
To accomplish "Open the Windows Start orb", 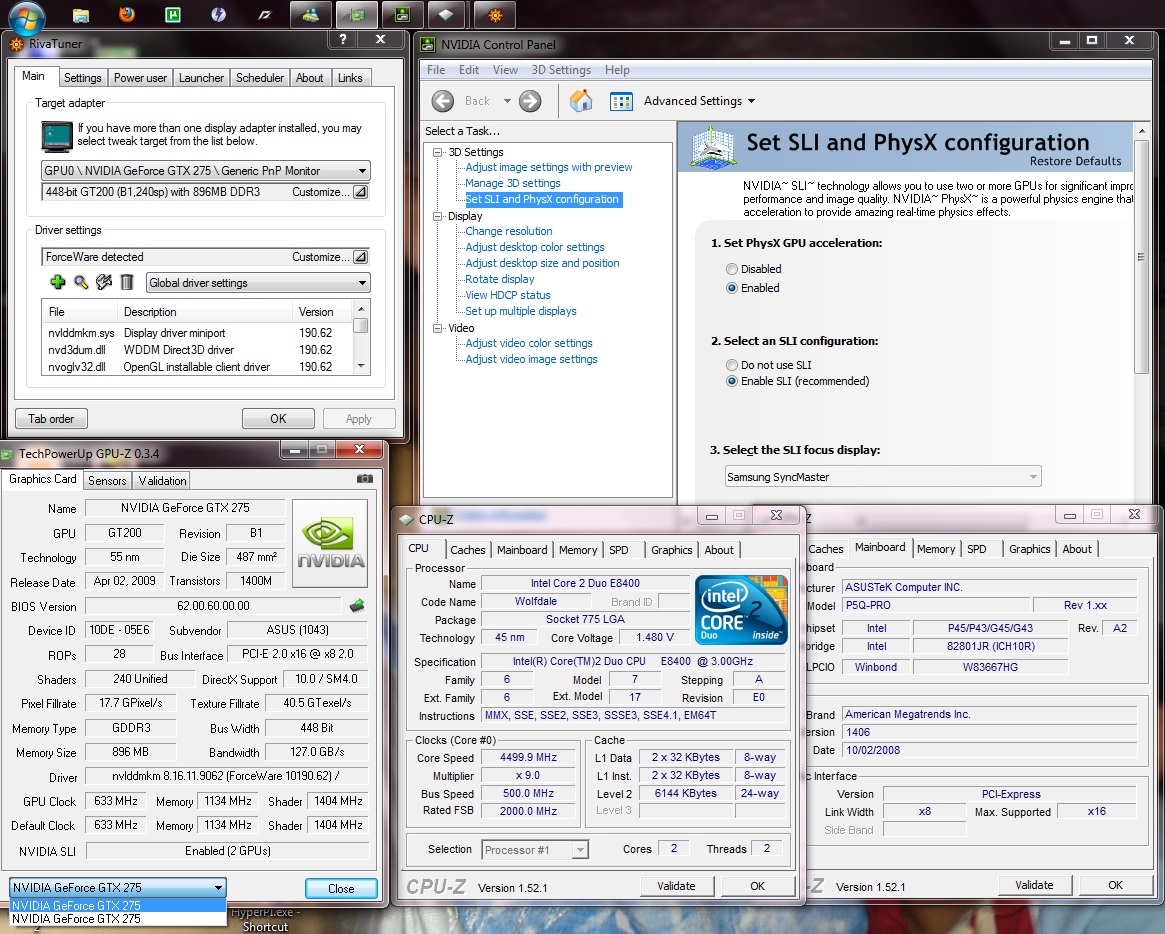I will point(27,16).
